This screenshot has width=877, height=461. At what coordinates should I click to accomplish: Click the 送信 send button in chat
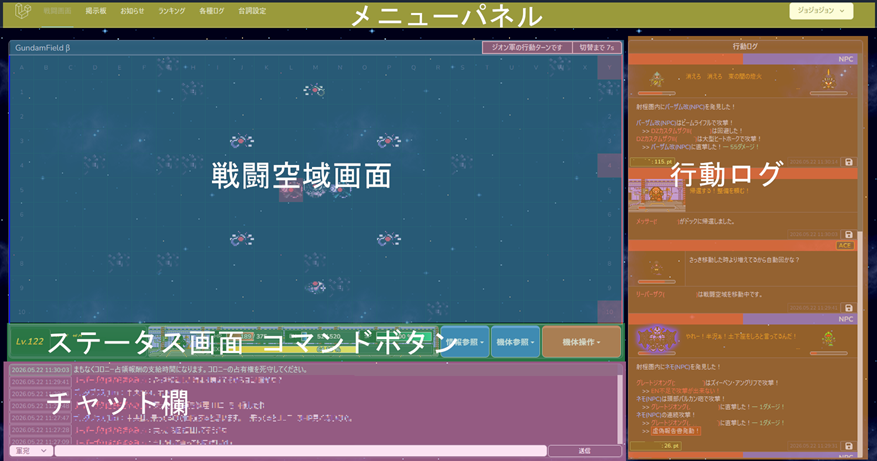[x=584, y=450]
